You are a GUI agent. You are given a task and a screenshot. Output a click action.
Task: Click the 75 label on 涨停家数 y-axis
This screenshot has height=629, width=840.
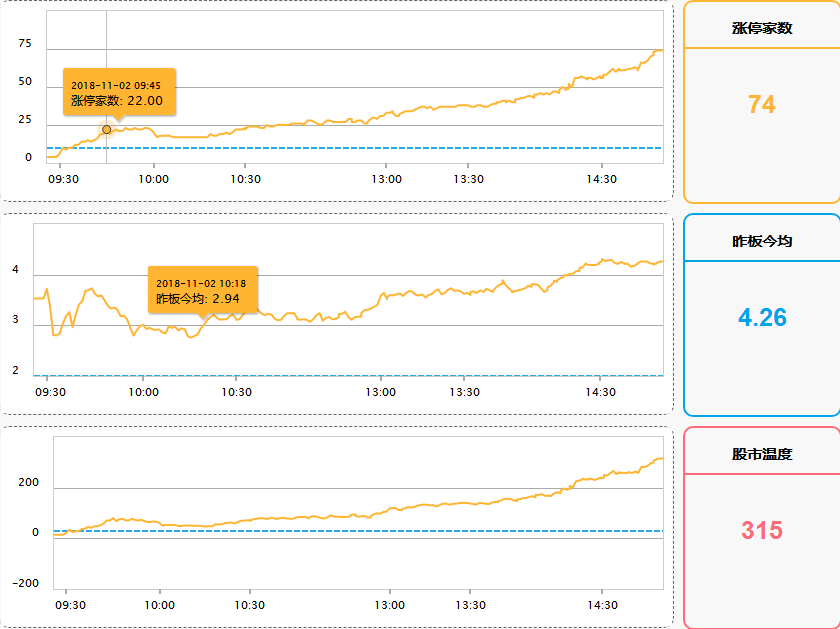(x=25, y=43)
